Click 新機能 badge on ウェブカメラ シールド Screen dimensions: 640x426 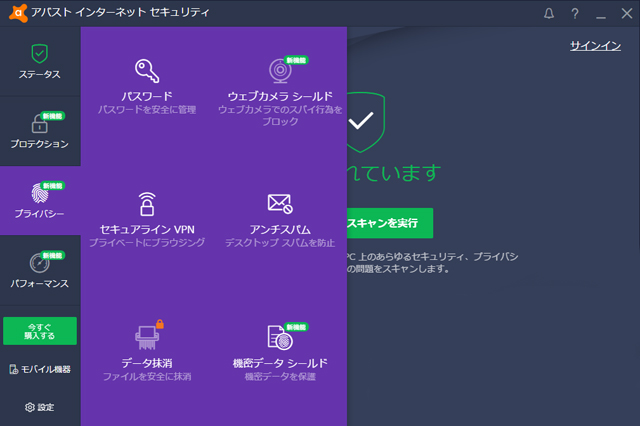[x=296, y=60]
